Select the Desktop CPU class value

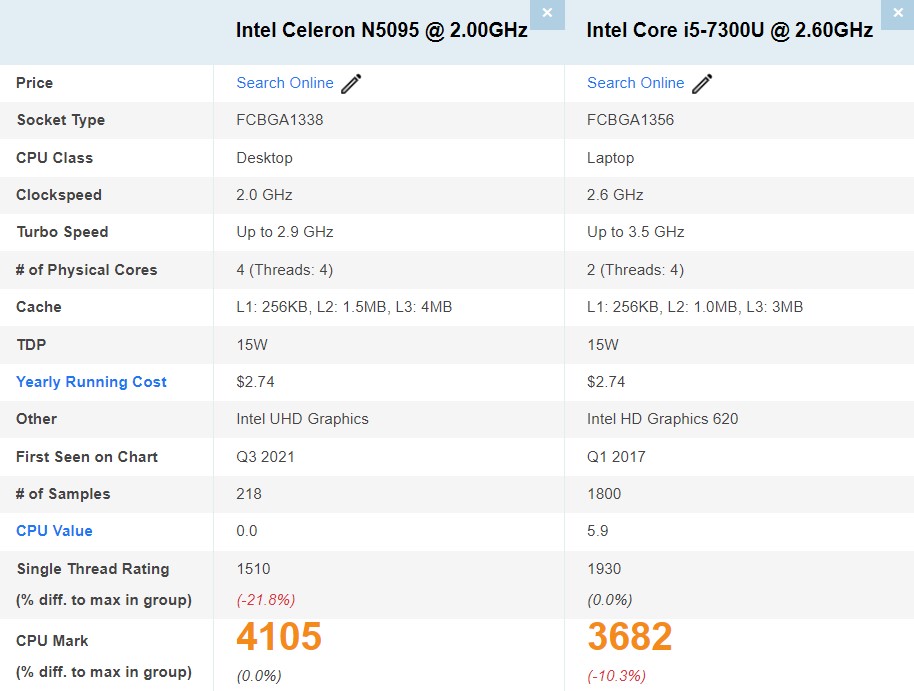pos(265,158)
